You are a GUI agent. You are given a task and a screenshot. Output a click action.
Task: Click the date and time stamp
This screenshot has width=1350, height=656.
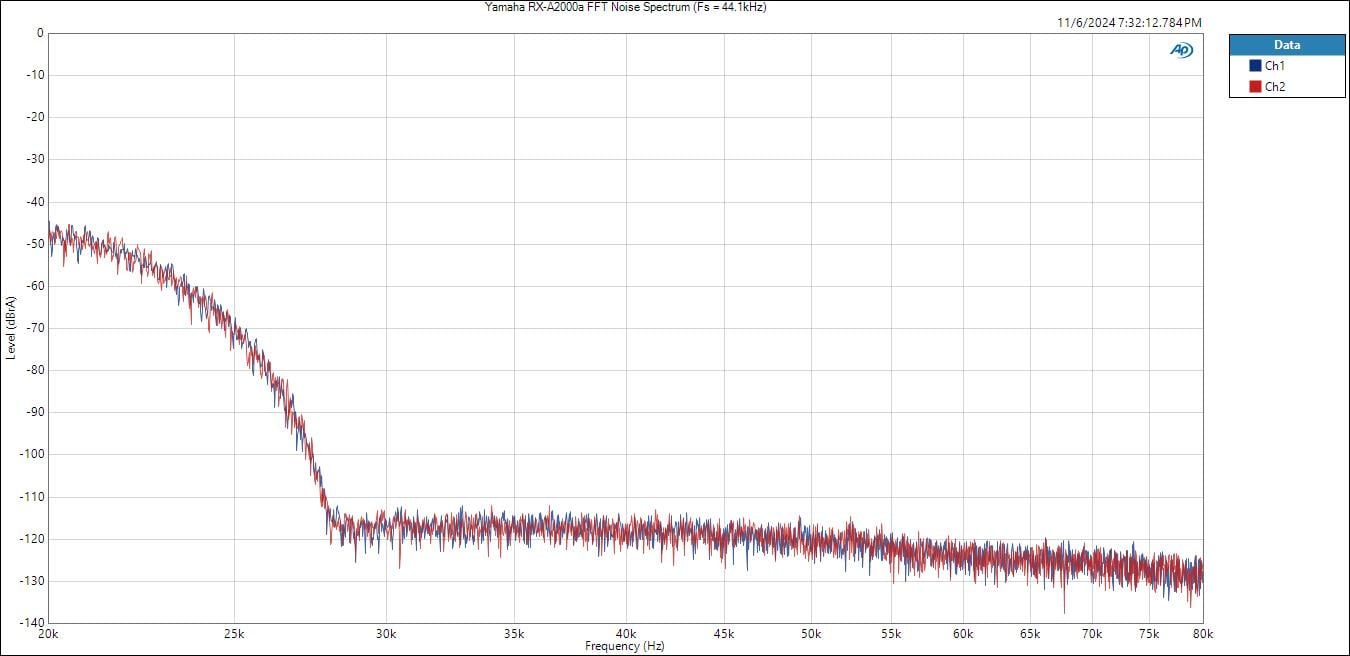(1129, 22)
